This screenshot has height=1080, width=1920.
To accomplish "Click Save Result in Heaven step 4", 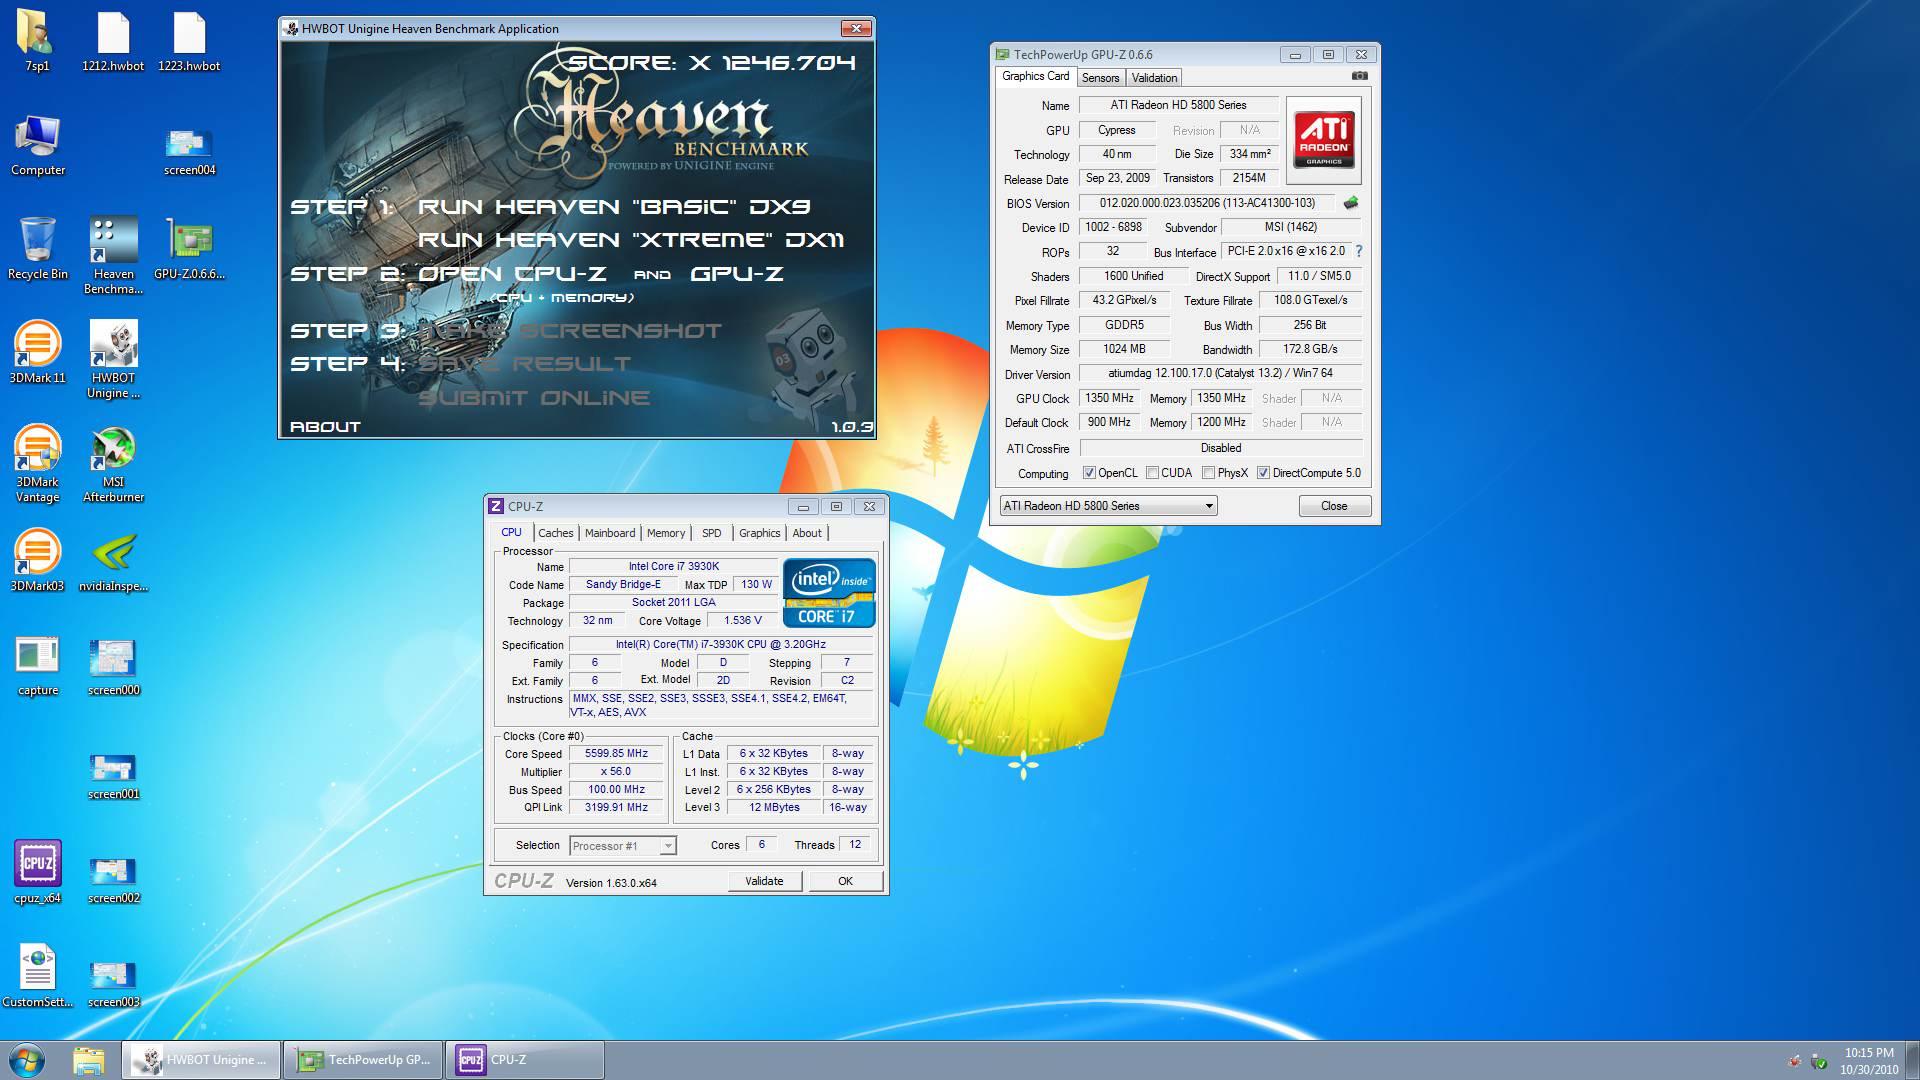I will click(x=525, y=364).
